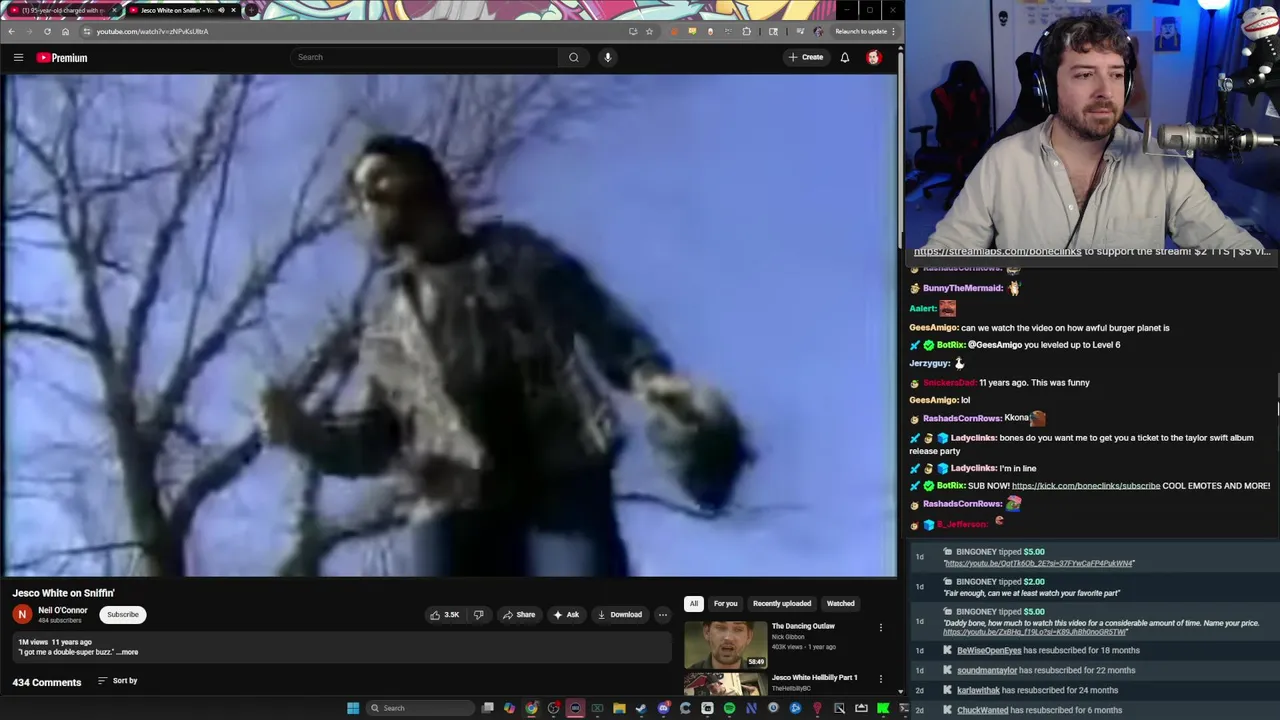This screenshot has width=1280, height=720.
Task: Click the video player to pause
Action: tap(449, 325)
